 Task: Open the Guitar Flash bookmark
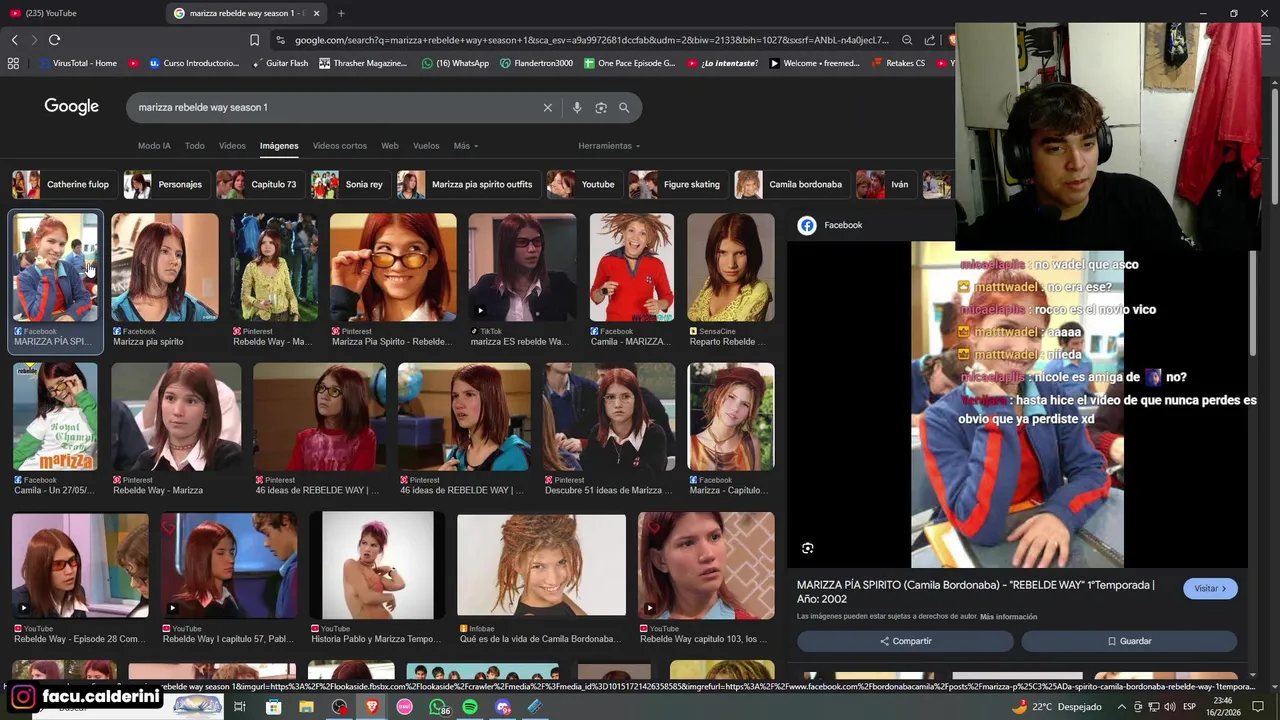pyautogui.click(x=279, y=63)
